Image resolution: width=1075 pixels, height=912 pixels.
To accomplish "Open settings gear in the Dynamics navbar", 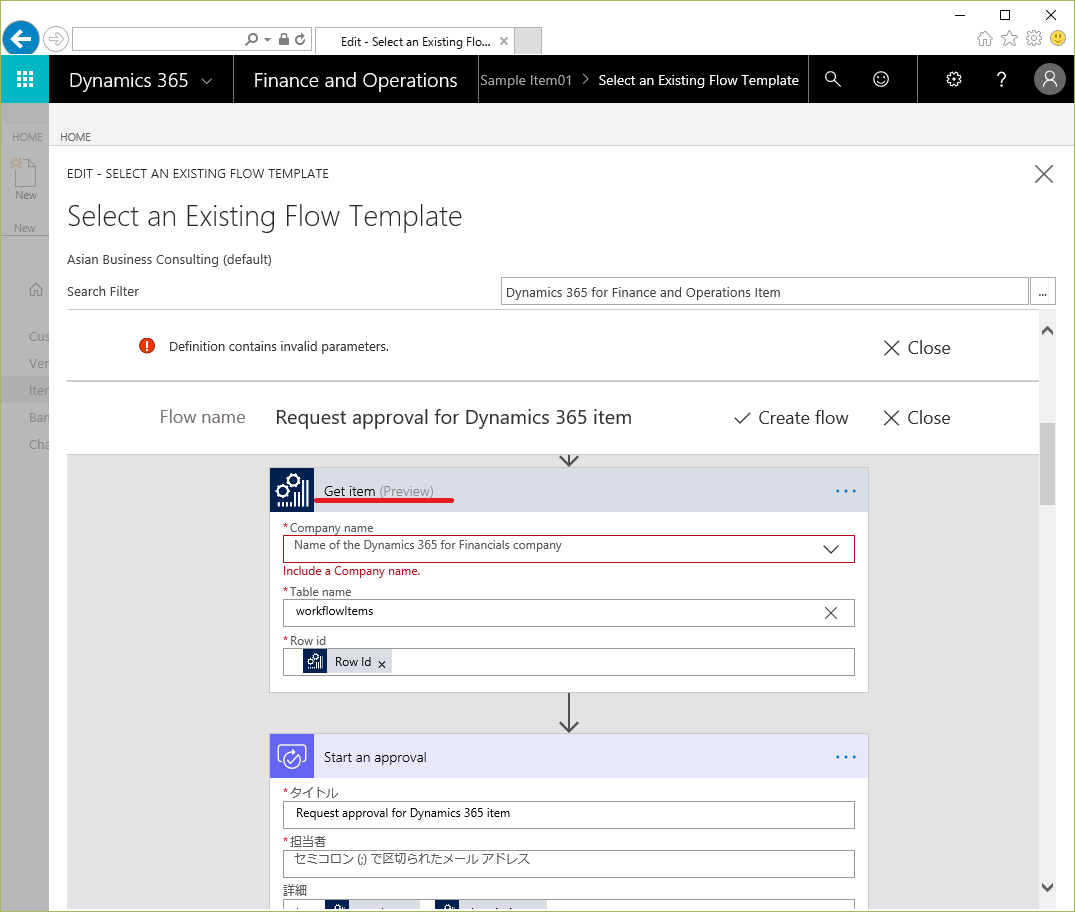I will coord(954,80).
